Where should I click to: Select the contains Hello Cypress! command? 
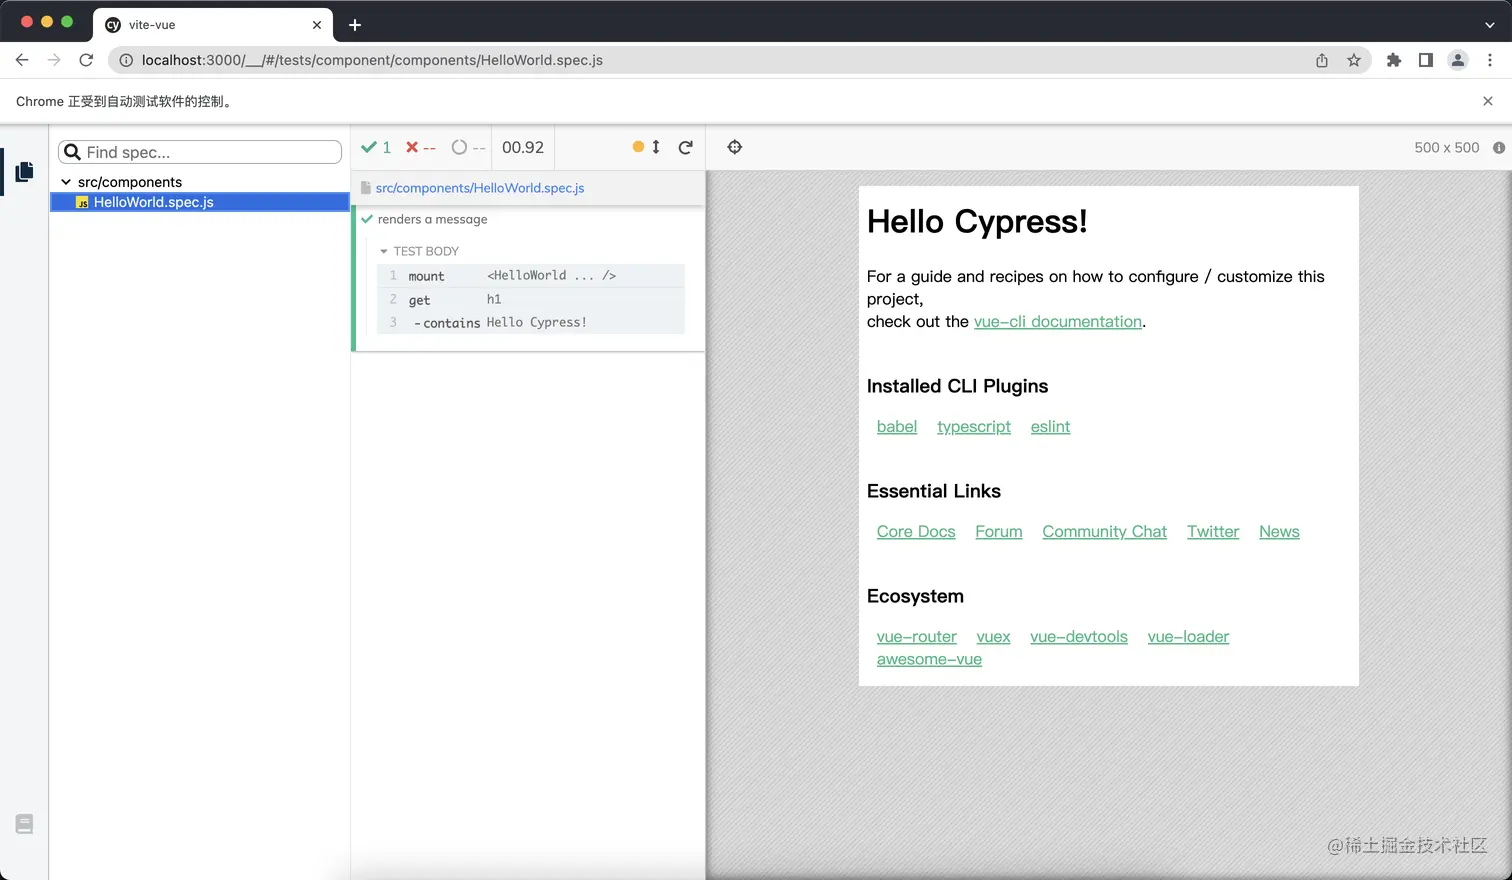[531, 322]
